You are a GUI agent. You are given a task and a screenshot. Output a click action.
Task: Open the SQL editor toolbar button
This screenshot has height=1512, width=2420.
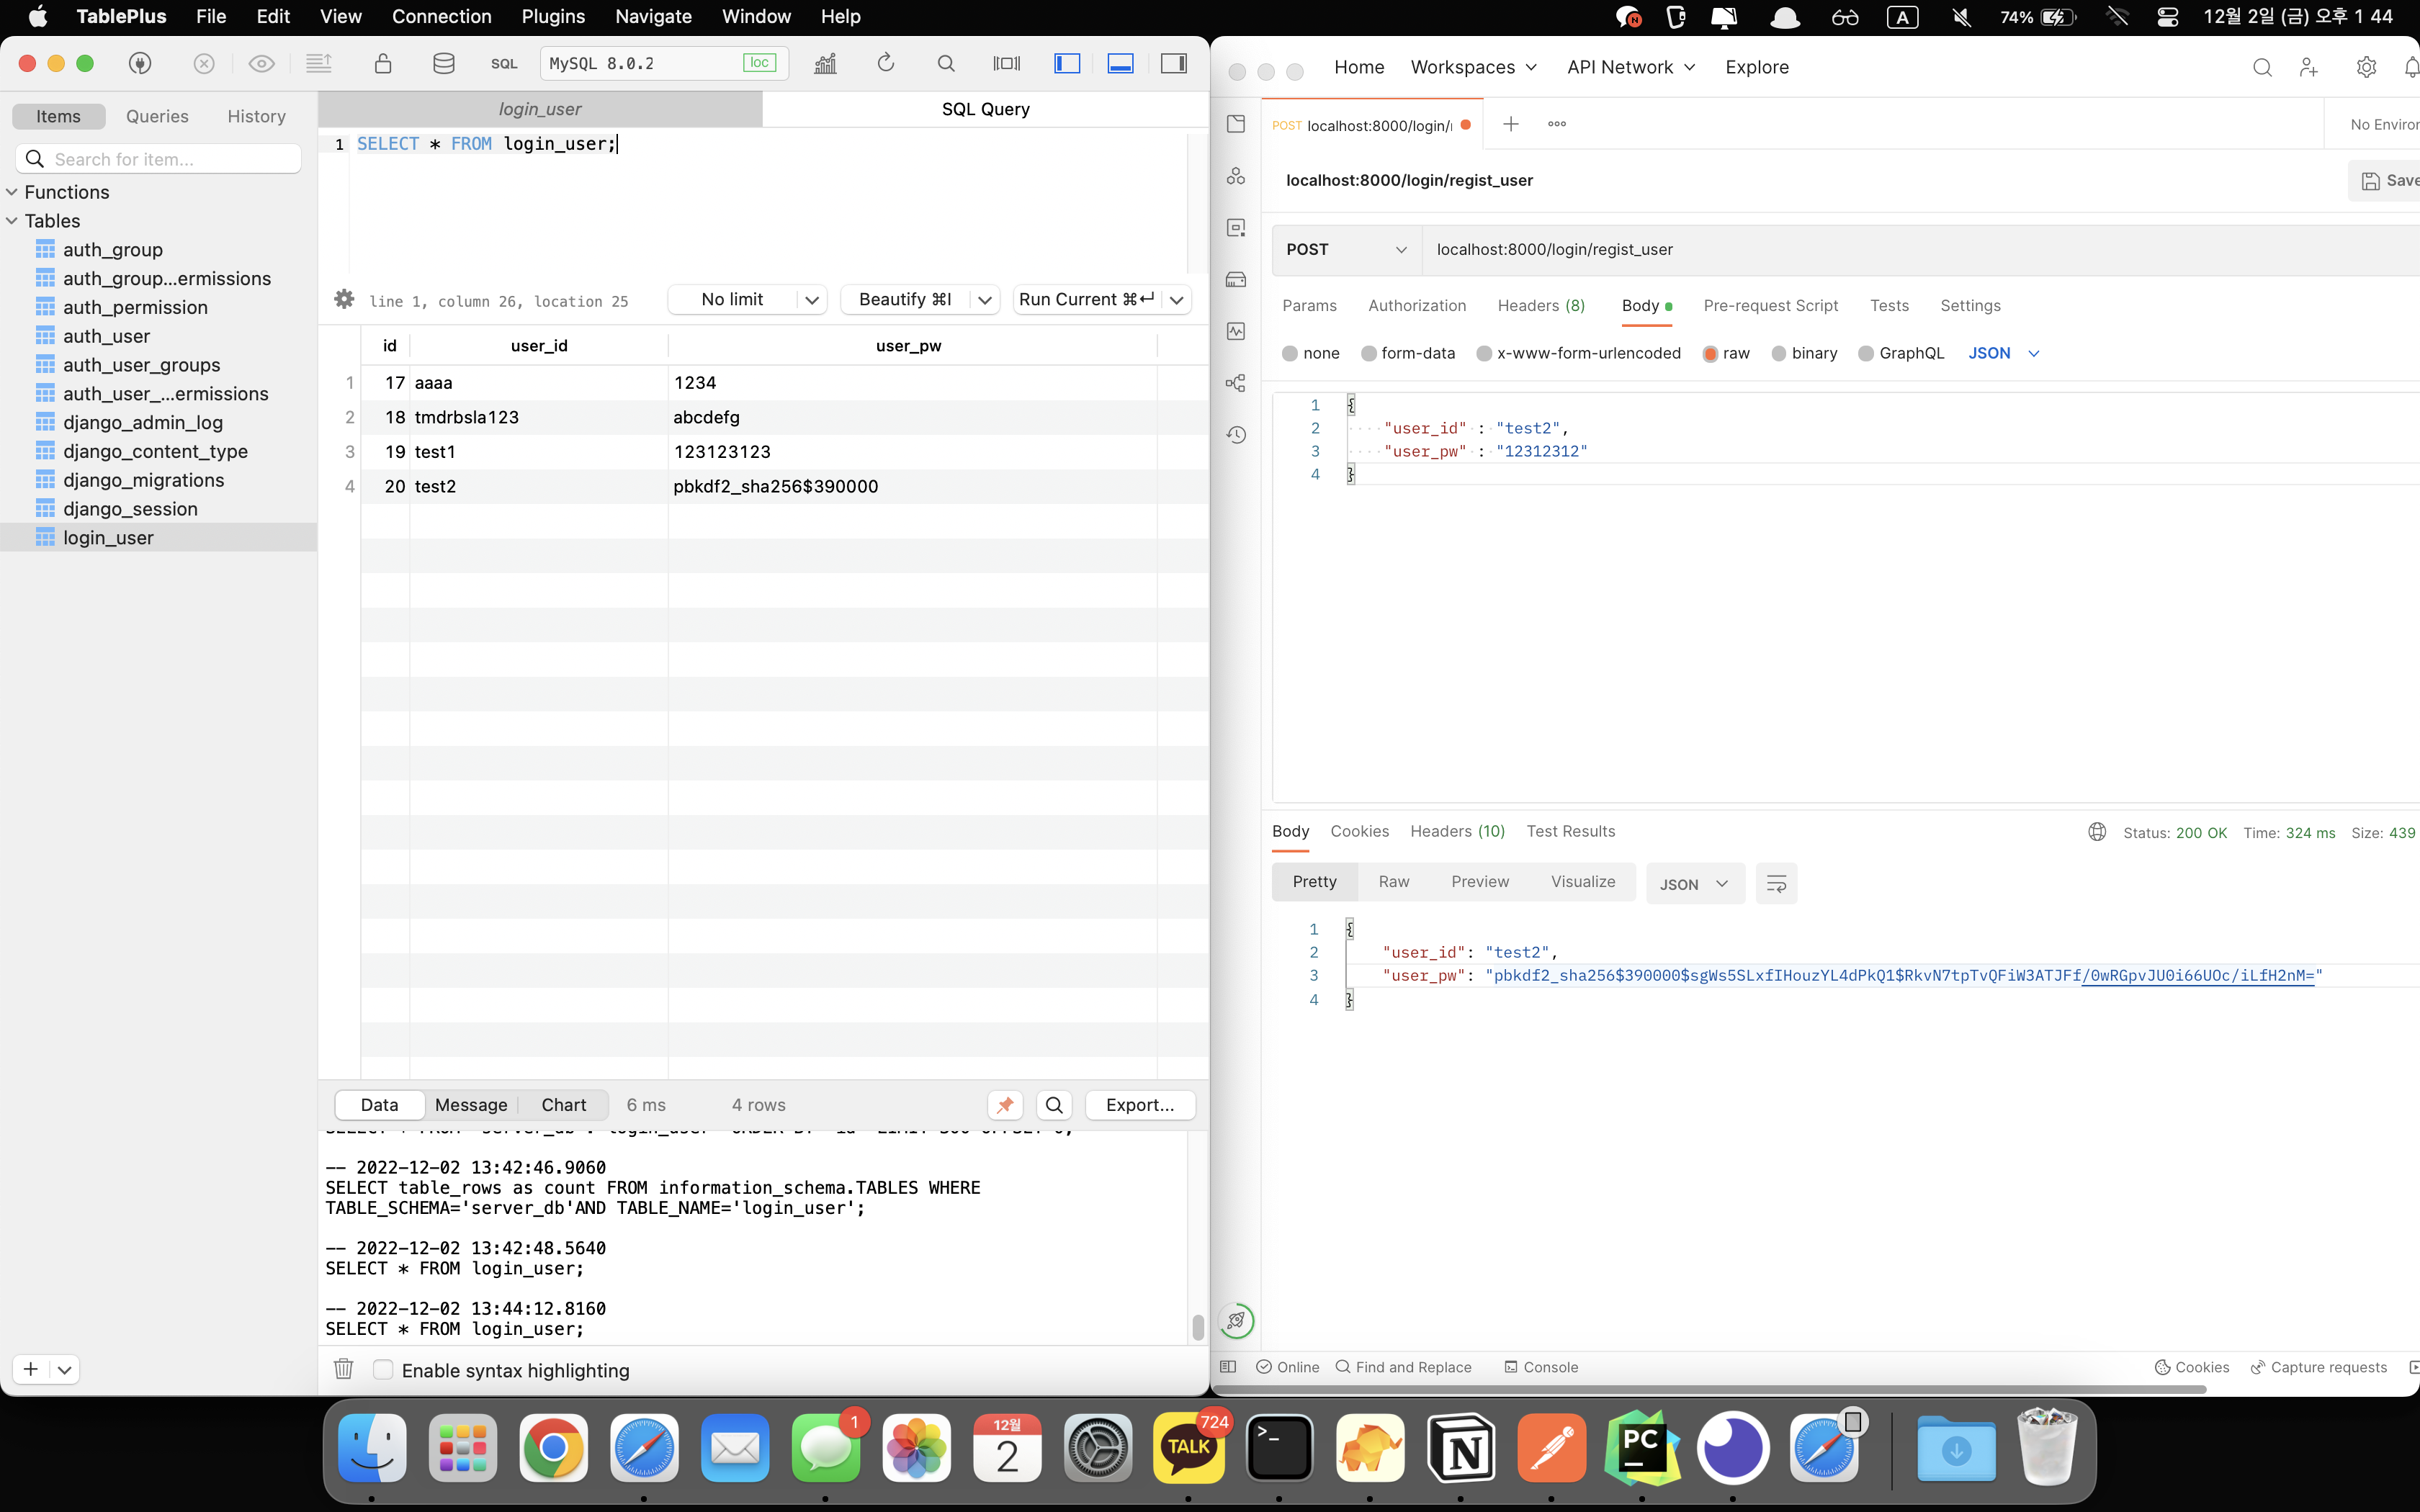point(504,63)
